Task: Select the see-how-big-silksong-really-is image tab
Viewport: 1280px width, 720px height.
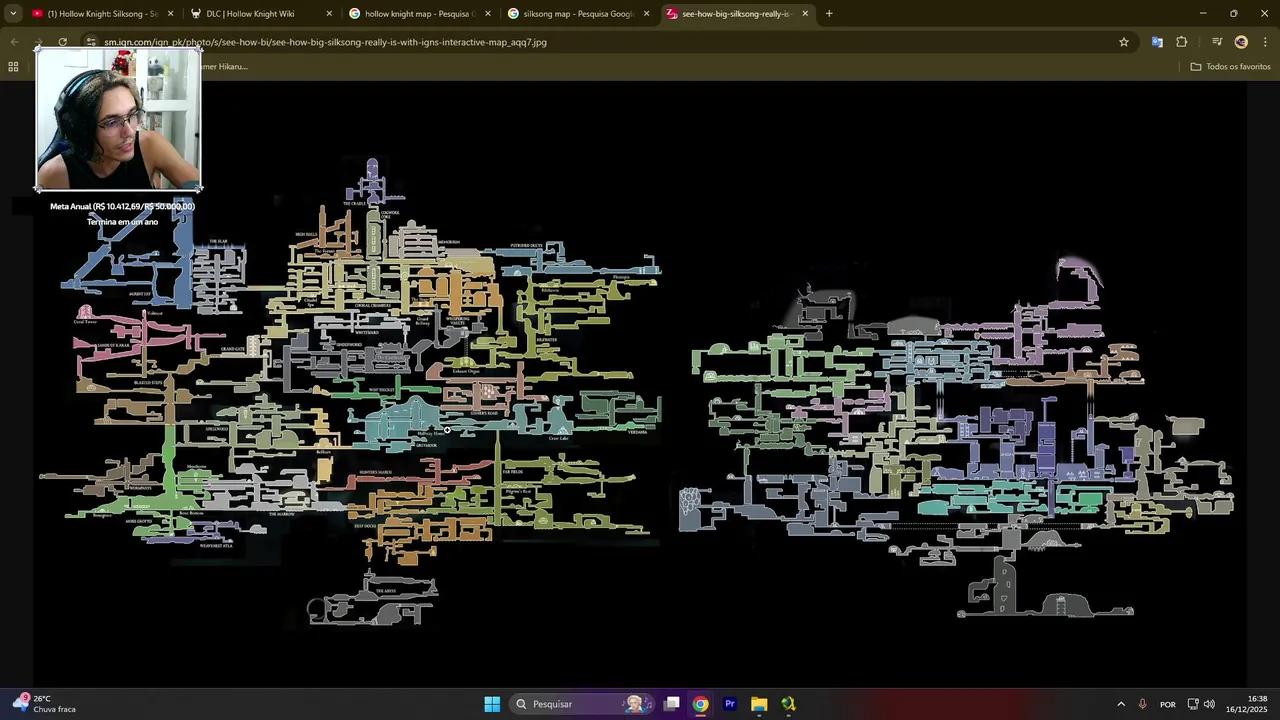Action: point(735,14)
